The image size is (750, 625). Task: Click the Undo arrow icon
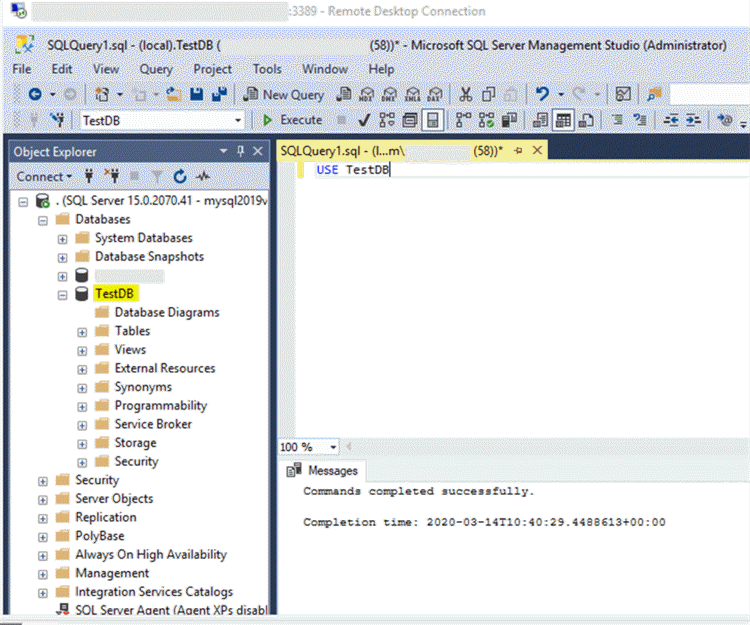point(542,94)
